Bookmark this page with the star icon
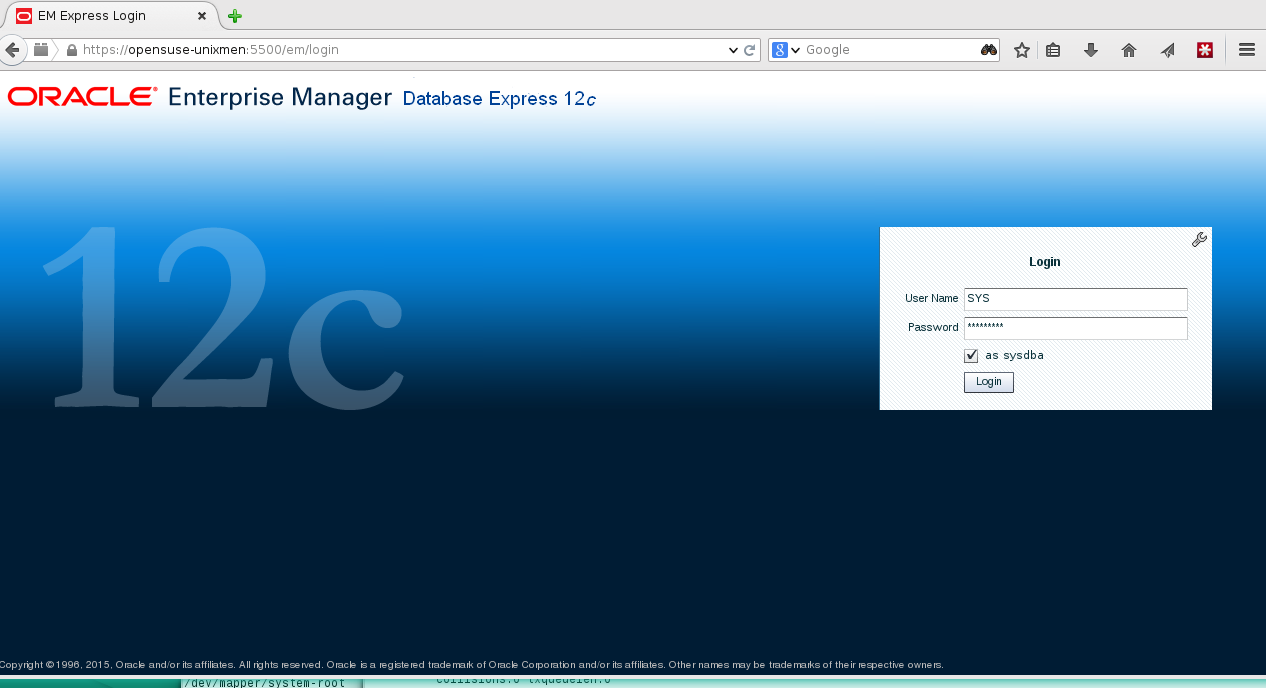1266x688 pixels. [x=1021, y=50]
